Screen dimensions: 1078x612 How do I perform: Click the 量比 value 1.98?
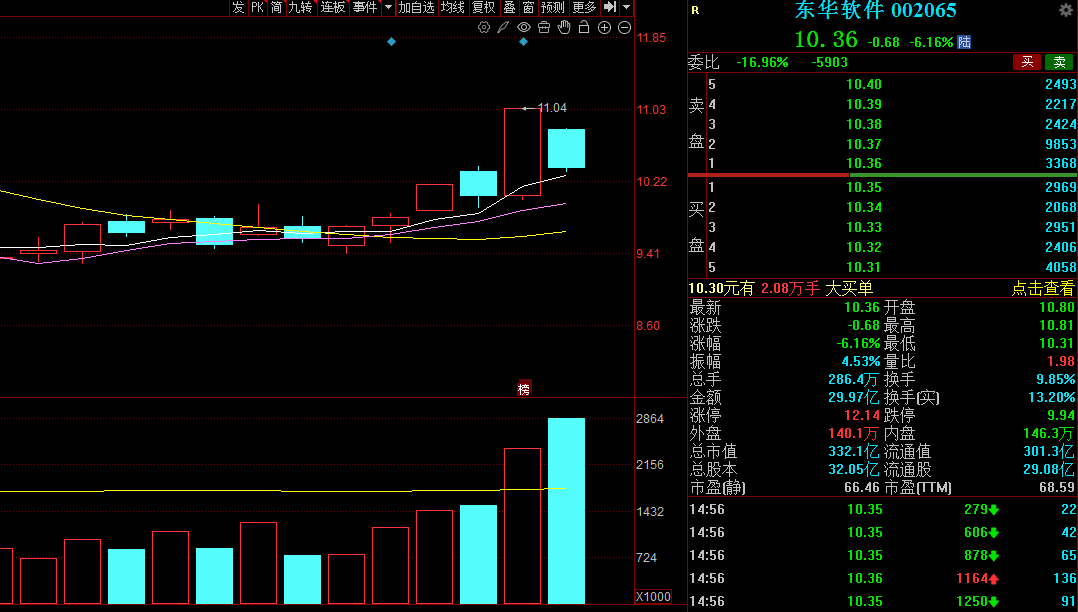coord(1061,362)
